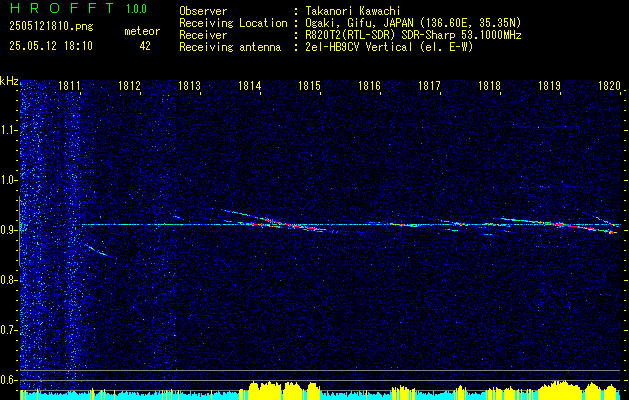Viewport: 629px width, 400px height.
Task: Click the 2el-HB9CV Vertical antenna text
Action: pyautogui.click(x=390, y=47)
